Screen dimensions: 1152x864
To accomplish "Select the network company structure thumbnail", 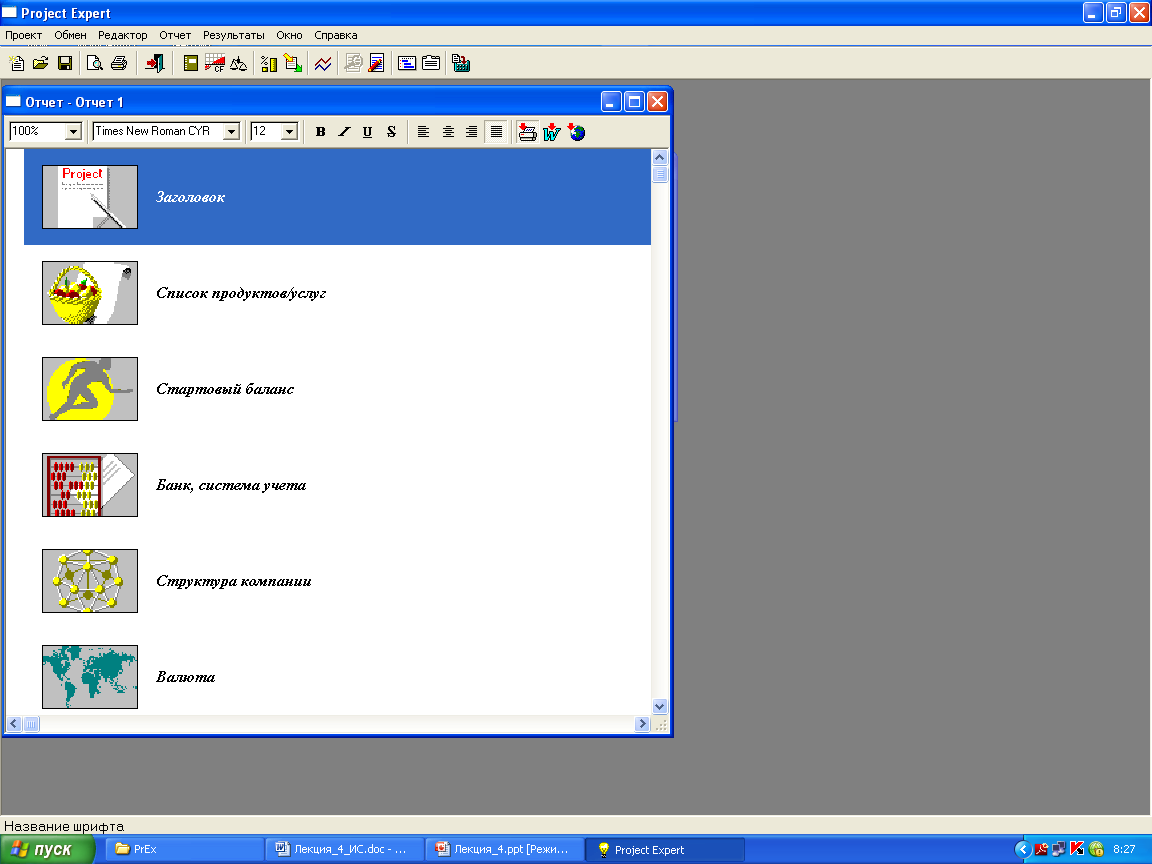I will (90, 581).
